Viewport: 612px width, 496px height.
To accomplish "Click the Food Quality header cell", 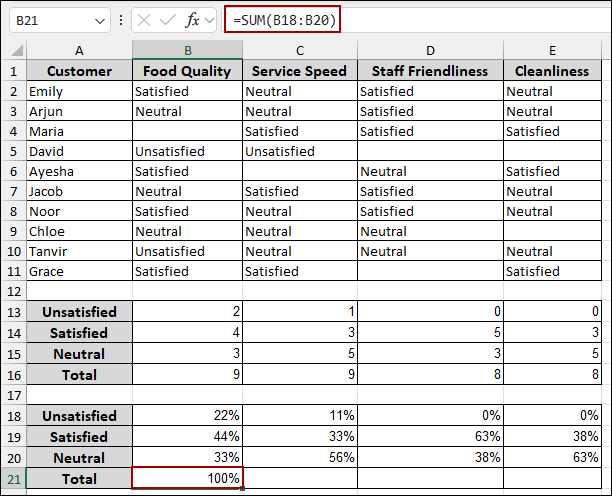I will point(187,71).
